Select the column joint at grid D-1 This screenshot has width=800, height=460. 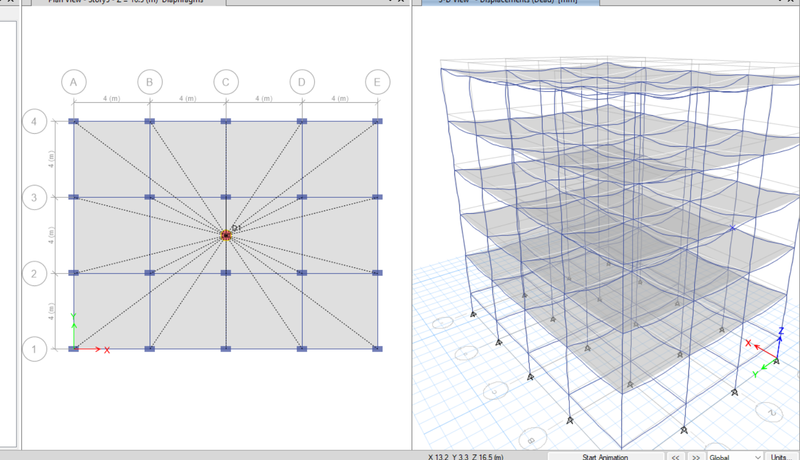302,349
